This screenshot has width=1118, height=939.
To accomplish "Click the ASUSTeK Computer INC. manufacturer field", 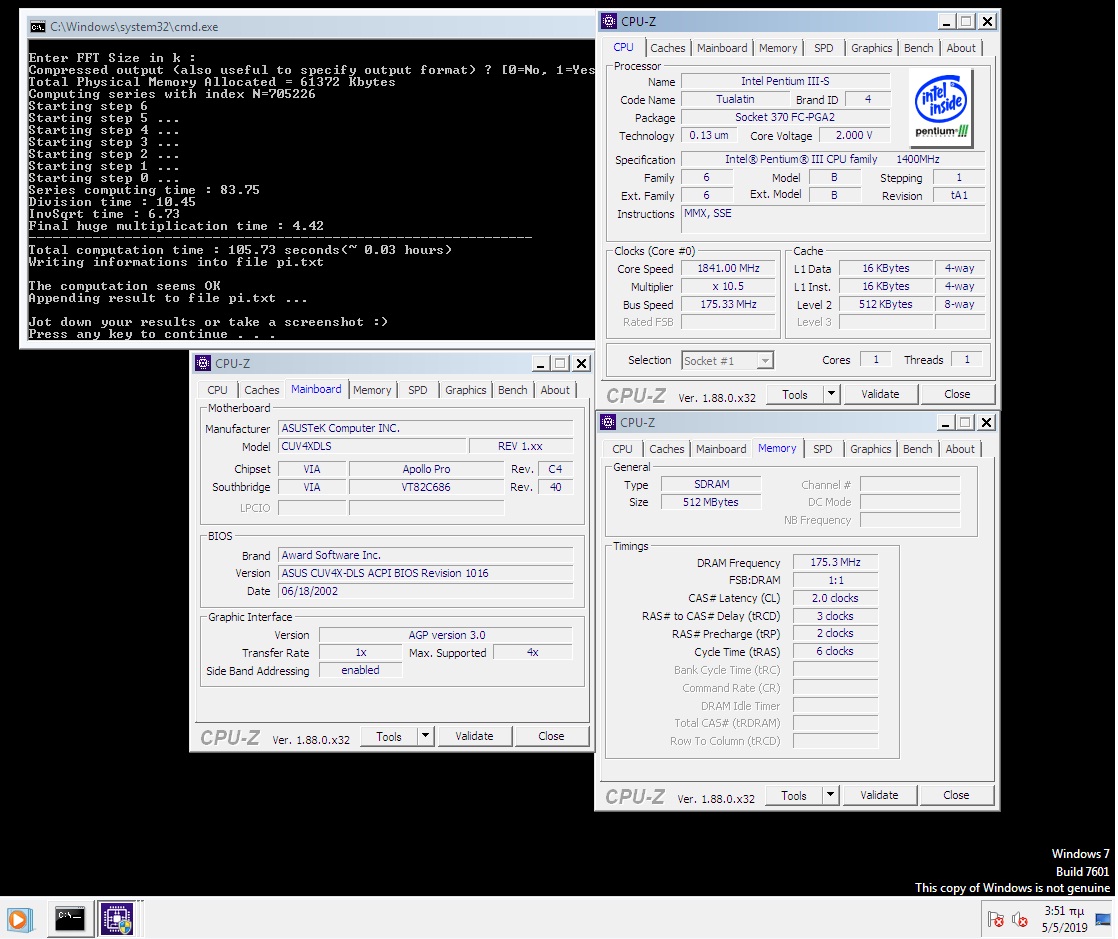I will click(x=426, y=429).
